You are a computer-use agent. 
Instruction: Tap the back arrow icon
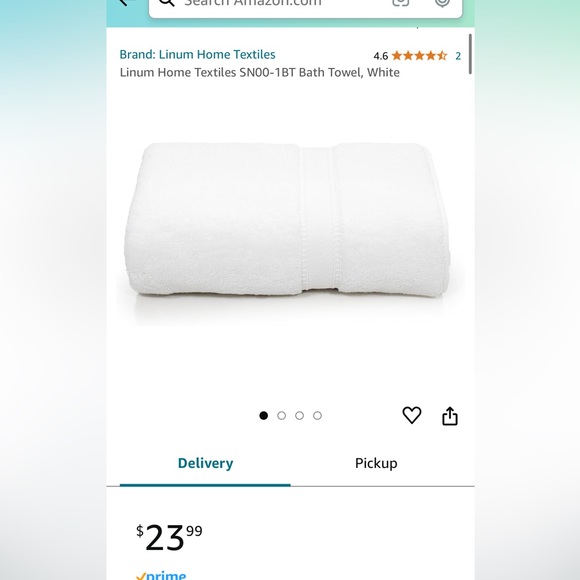click(x=126, y=2)
